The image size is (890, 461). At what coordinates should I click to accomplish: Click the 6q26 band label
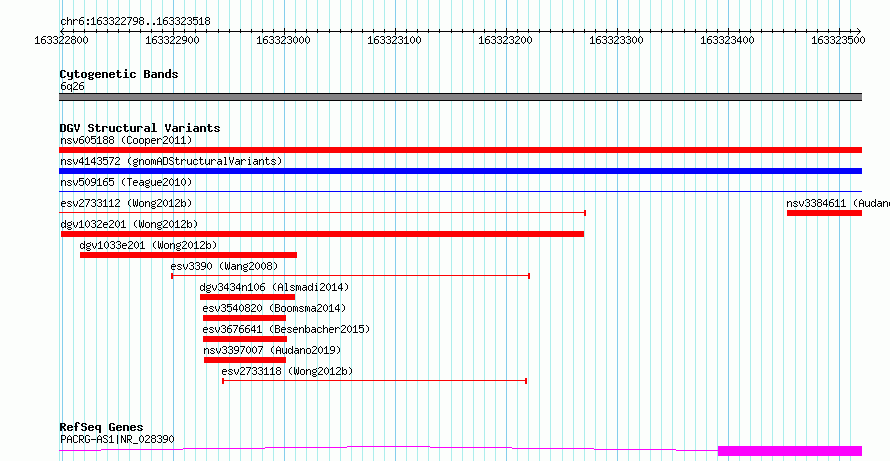click(x=73, y=87)
